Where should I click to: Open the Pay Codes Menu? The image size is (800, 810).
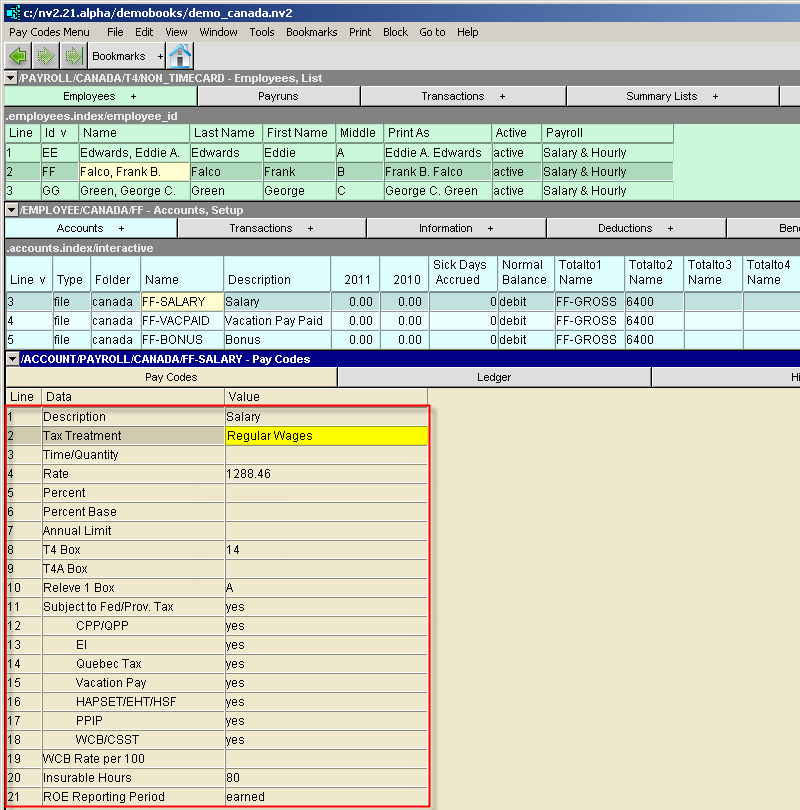(49, 32)
